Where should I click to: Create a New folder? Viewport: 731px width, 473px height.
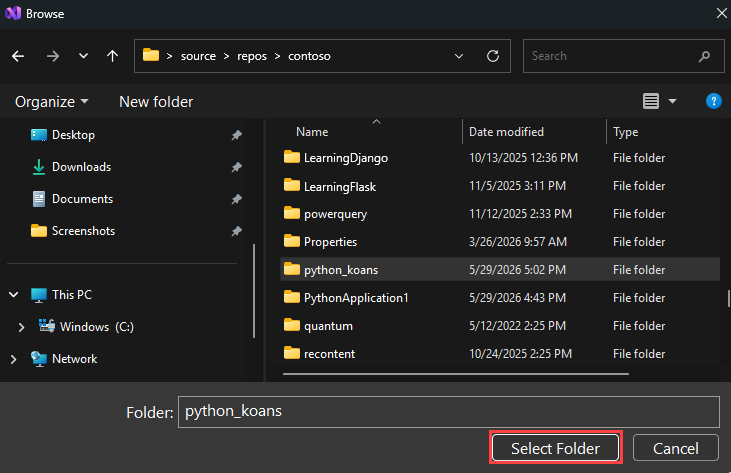(156, 102)
